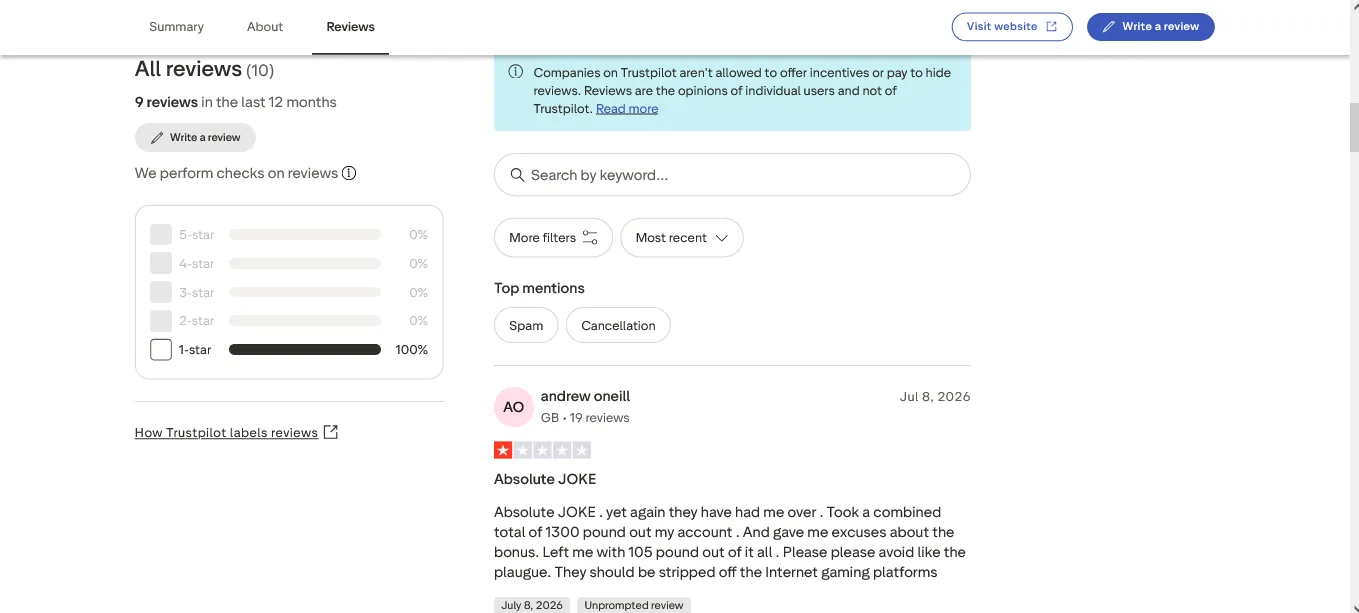
Task: Click the sliders icon in More filters
Action: click(x=590, y=238)
